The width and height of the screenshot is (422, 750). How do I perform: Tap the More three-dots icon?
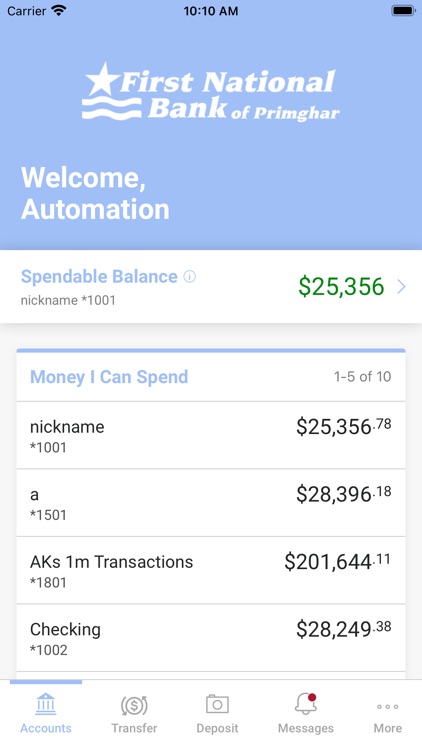[388, 706]
